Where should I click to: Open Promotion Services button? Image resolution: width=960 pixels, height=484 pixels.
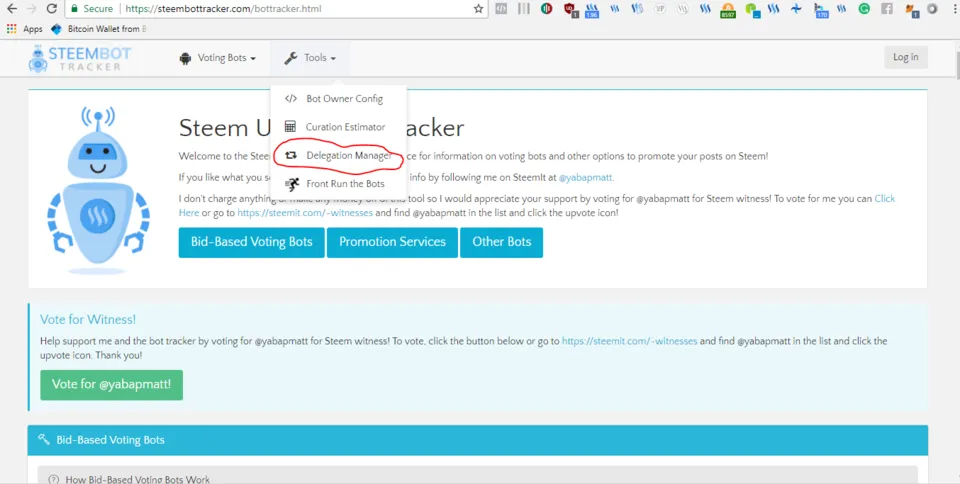[x=392, y=242]
